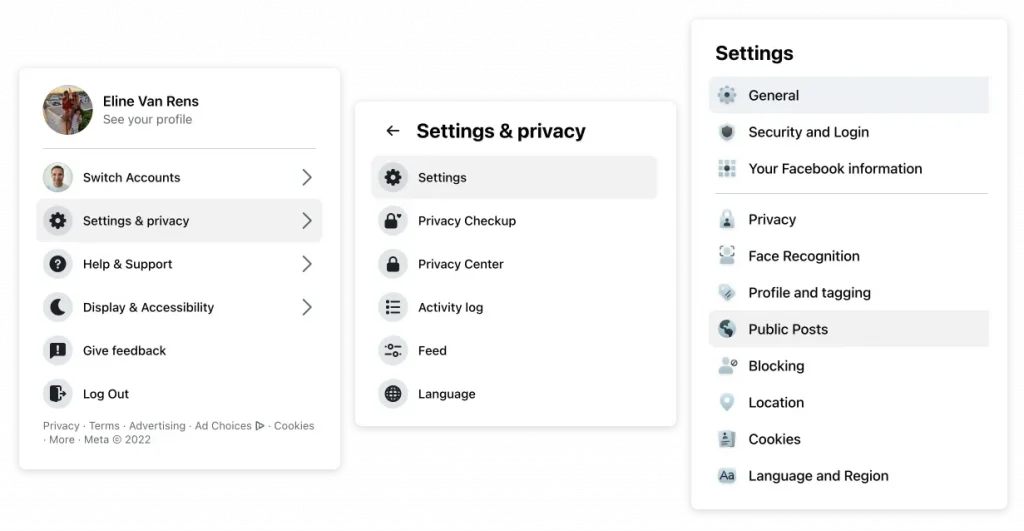1024x531 pixels.
Task: Click the Display & Accessibility moon icon
Action: tap(58, 307)
